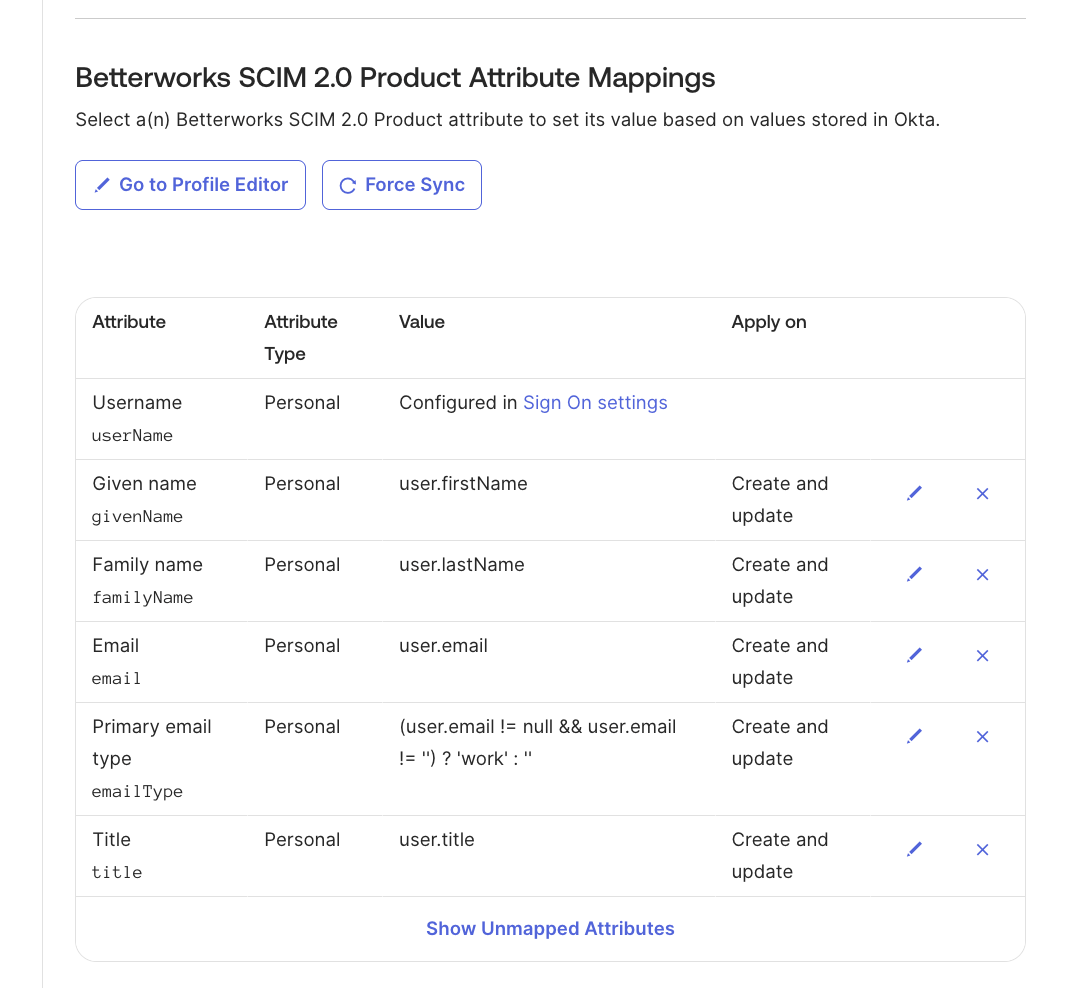This screenshot has width=1086, height=988.
Task: Click the givenName attribute code
Action: 137,517
